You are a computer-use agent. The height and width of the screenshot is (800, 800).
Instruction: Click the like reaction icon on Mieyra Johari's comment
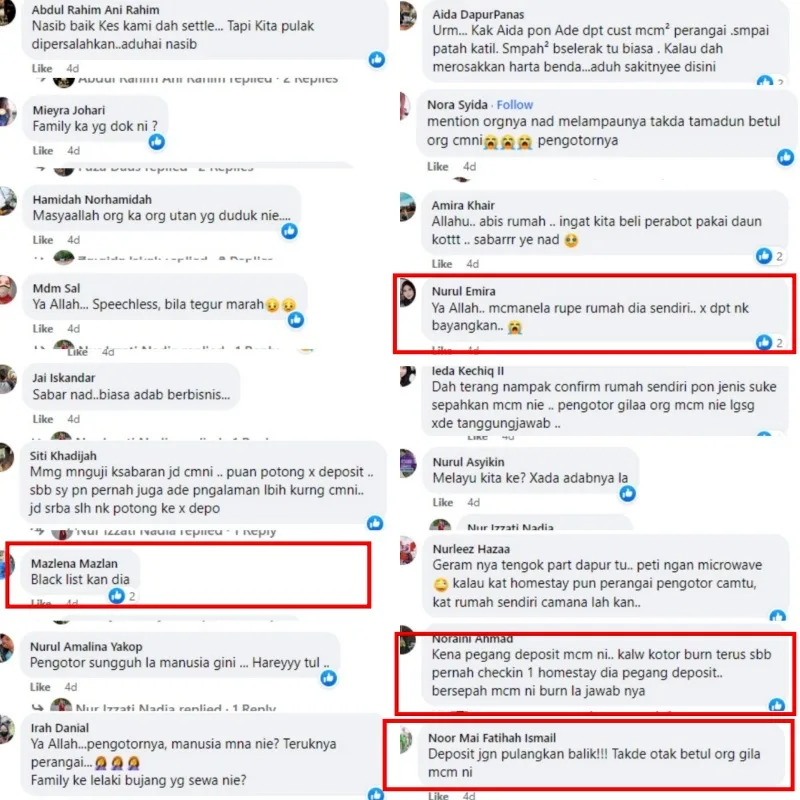157,141
